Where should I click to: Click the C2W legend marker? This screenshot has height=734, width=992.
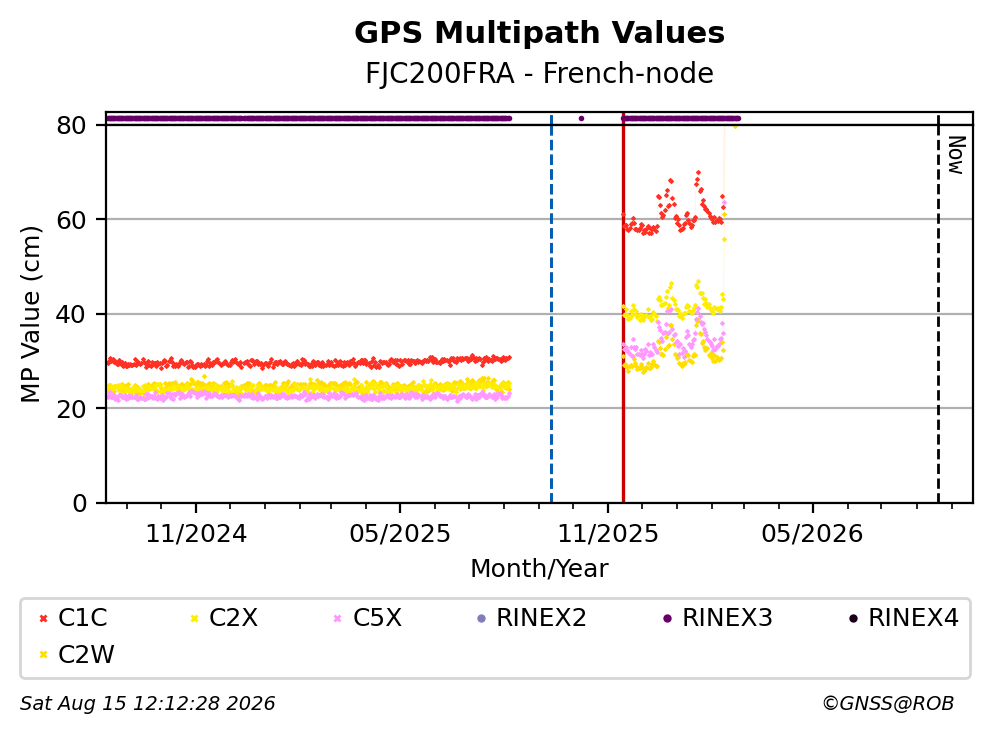tap(43, 655)
